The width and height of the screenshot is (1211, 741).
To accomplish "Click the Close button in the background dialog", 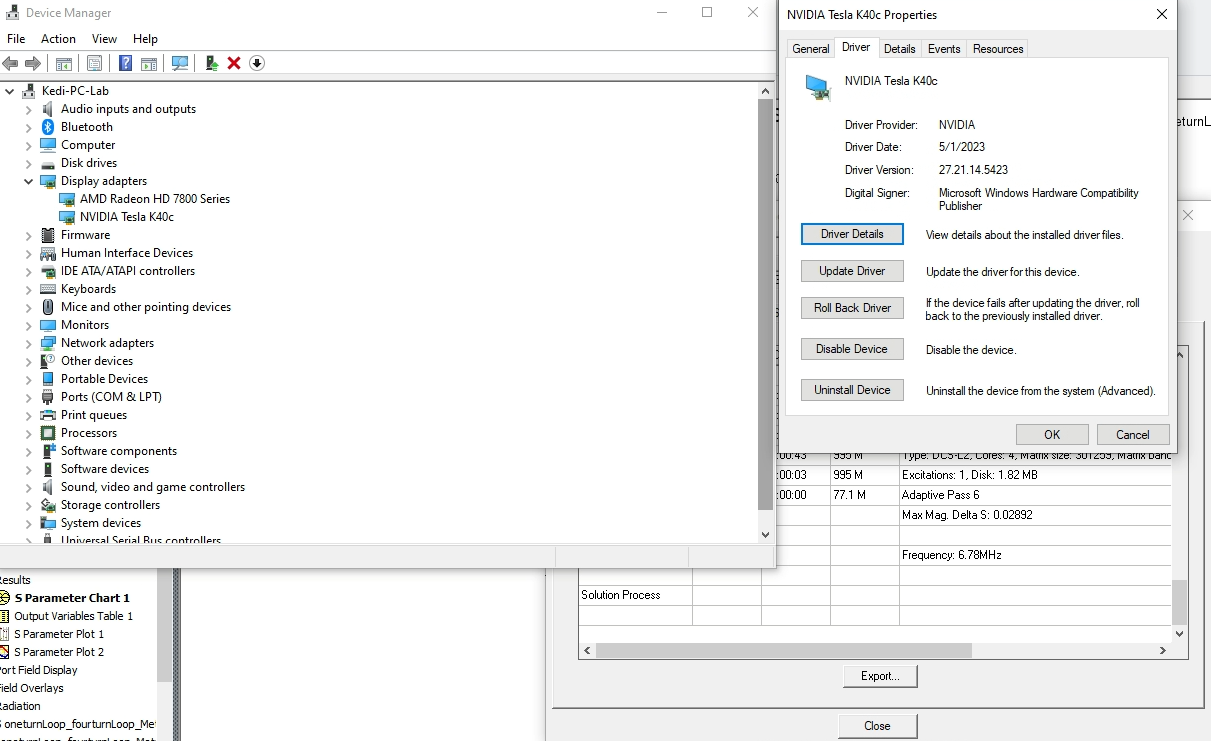I will point(877,726).
